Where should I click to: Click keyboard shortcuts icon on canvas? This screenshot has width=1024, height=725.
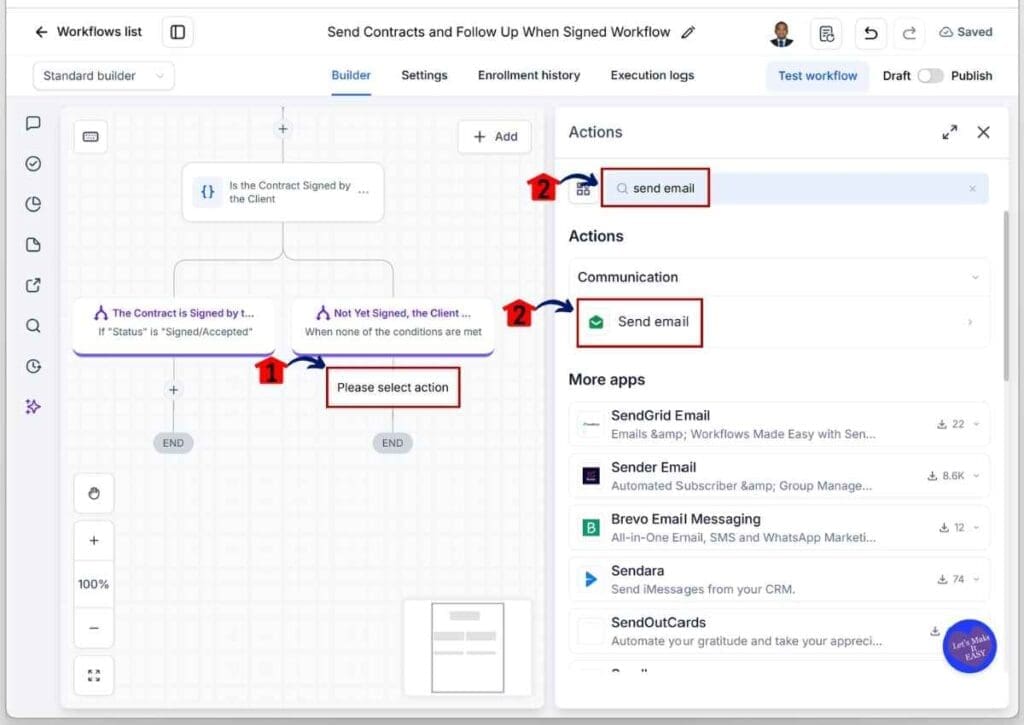tap(91, 137)
